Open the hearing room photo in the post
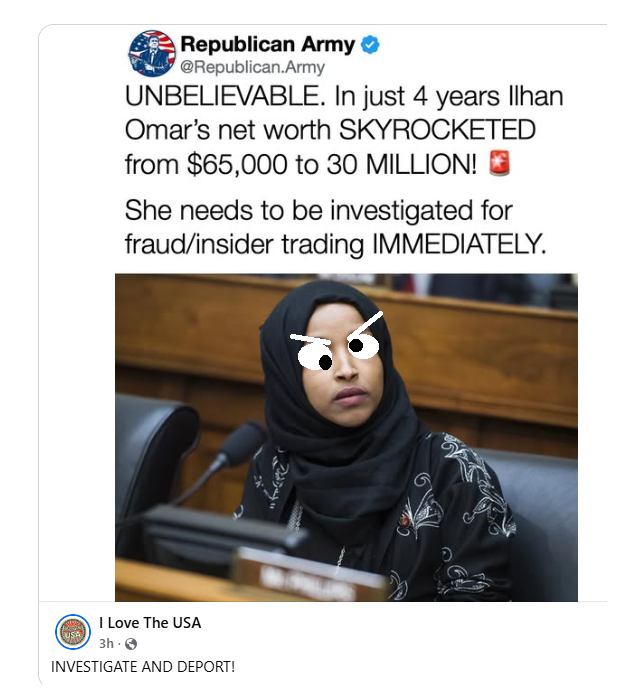 click(x=346, y=437)
